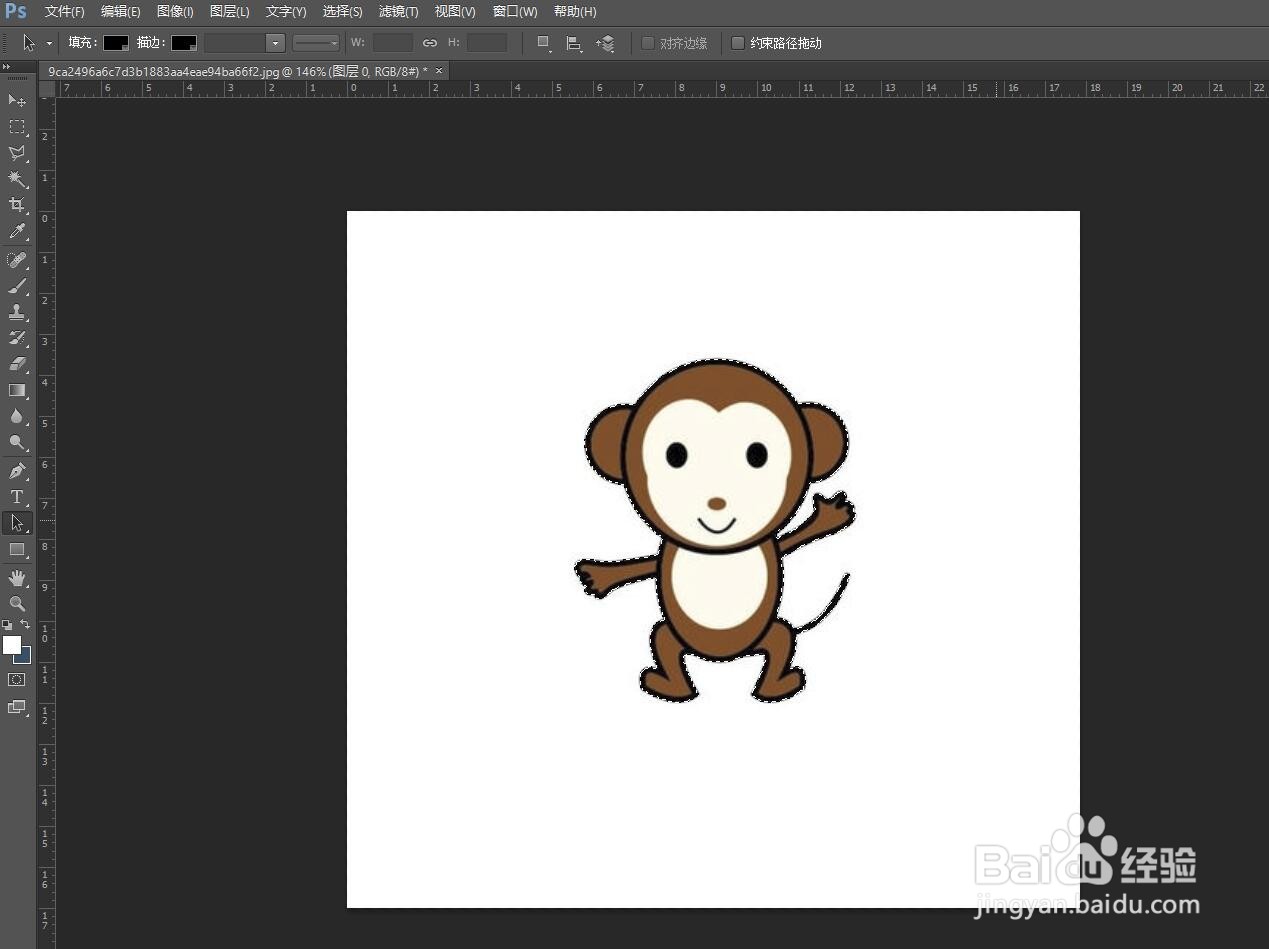1269x949 pixels.
Task: Click link icon between W and H
Action: 430,43
